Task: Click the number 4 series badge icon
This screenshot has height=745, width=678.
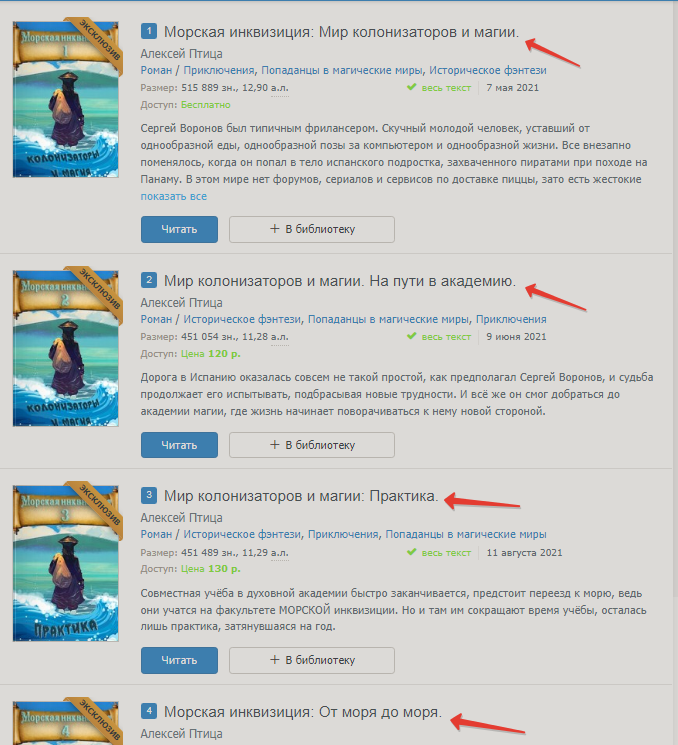Action: point(149,711)
